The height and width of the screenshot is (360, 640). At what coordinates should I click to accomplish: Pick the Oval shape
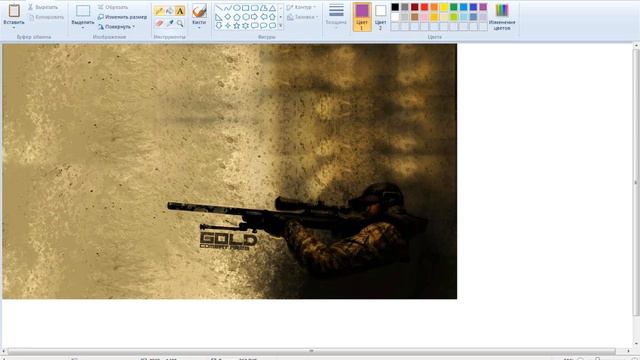pos(237,8)
